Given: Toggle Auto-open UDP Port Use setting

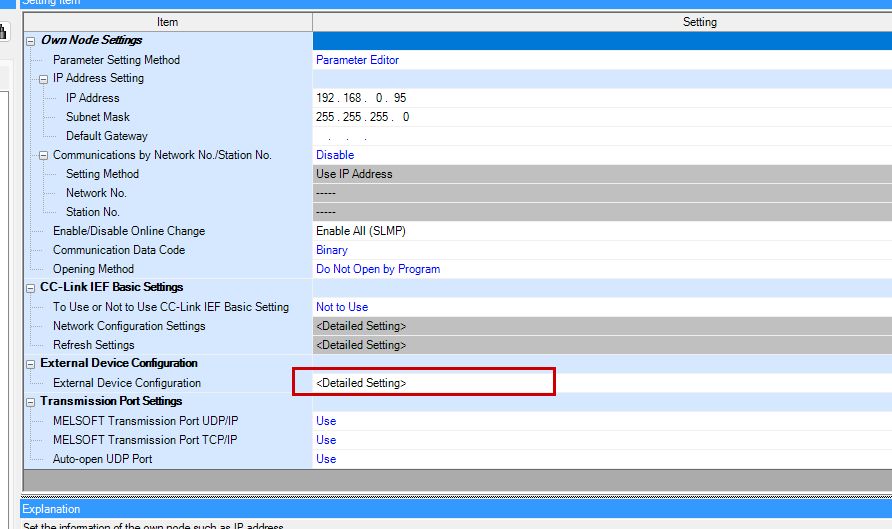Looking at the screenshot, I should (x=326, y=459).
